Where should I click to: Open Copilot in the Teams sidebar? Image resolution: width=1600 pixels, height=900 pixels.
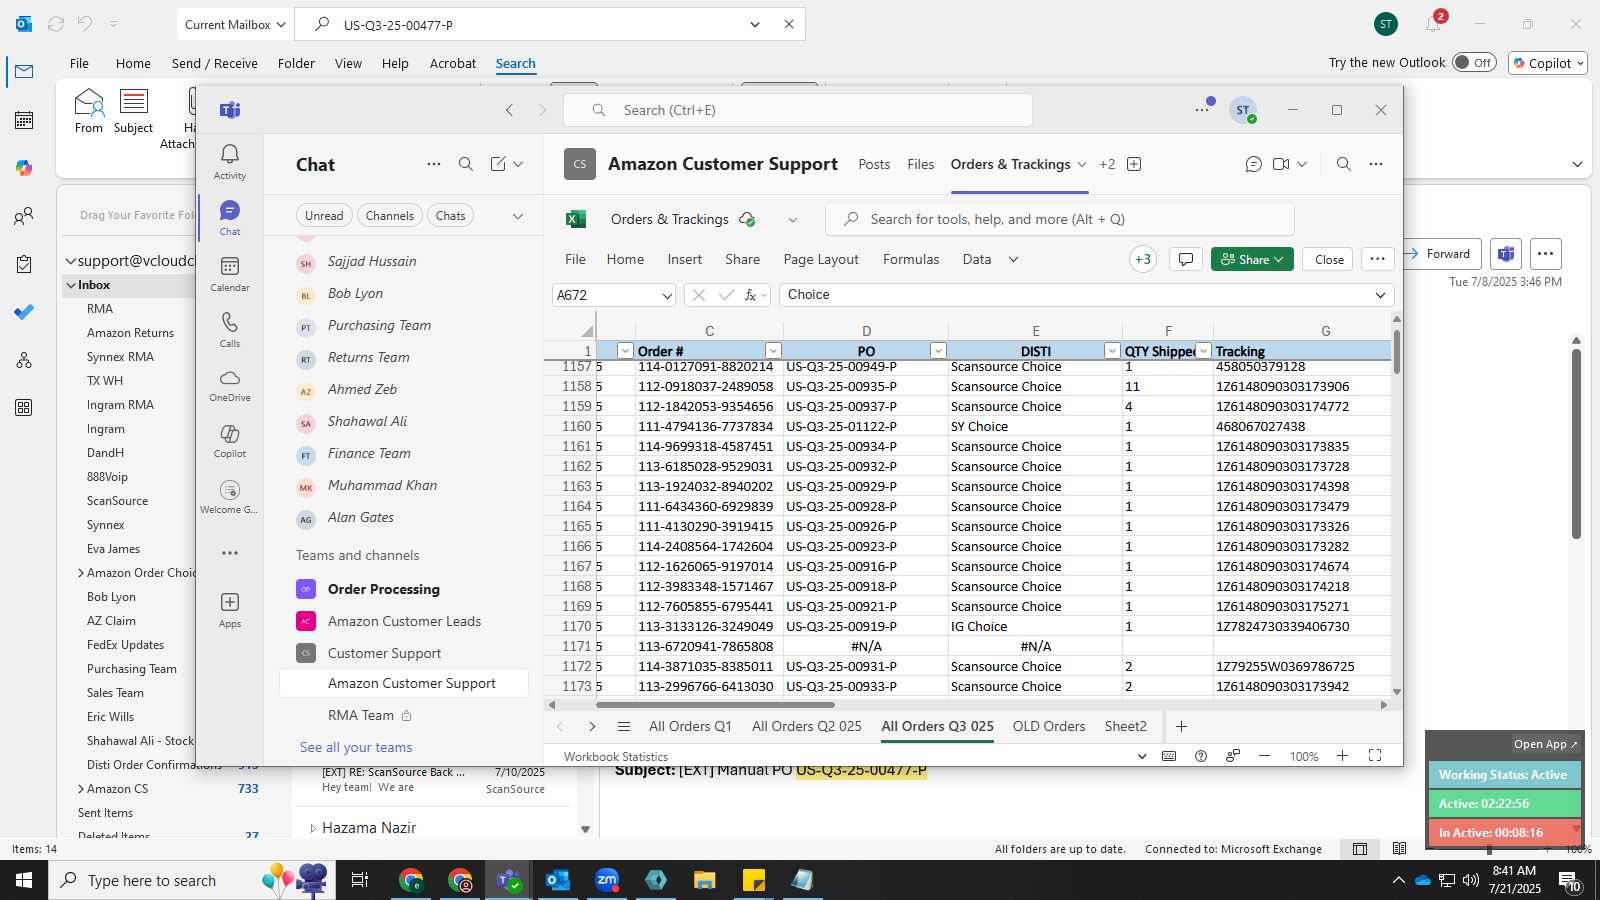(x=230, y=440)
